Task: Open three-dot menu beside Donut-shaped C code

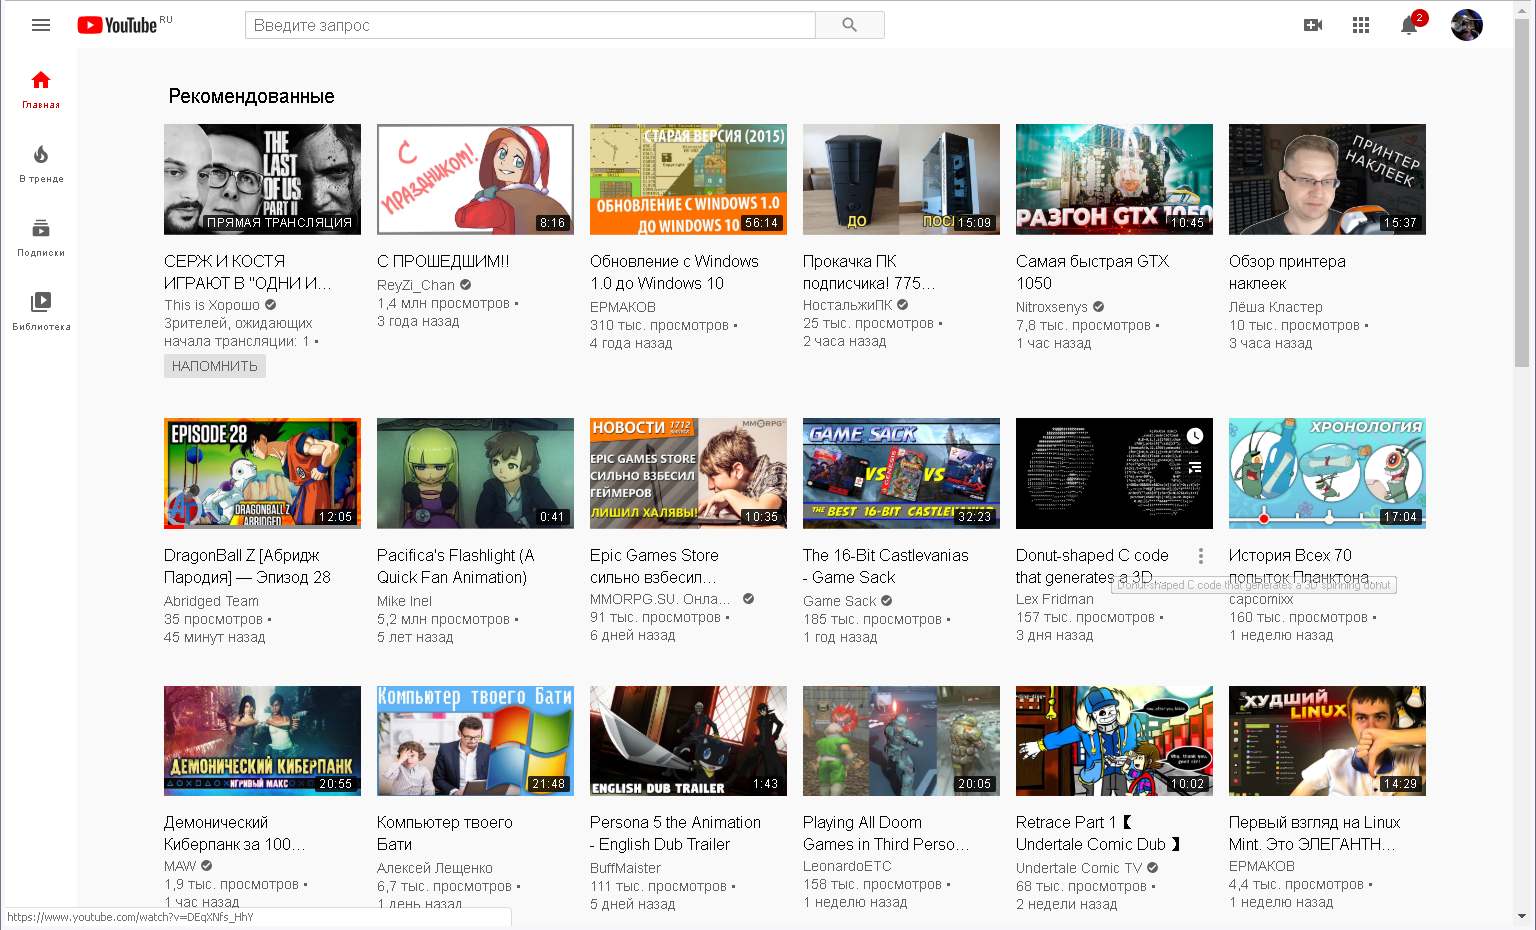Action: pos(1201,556)
